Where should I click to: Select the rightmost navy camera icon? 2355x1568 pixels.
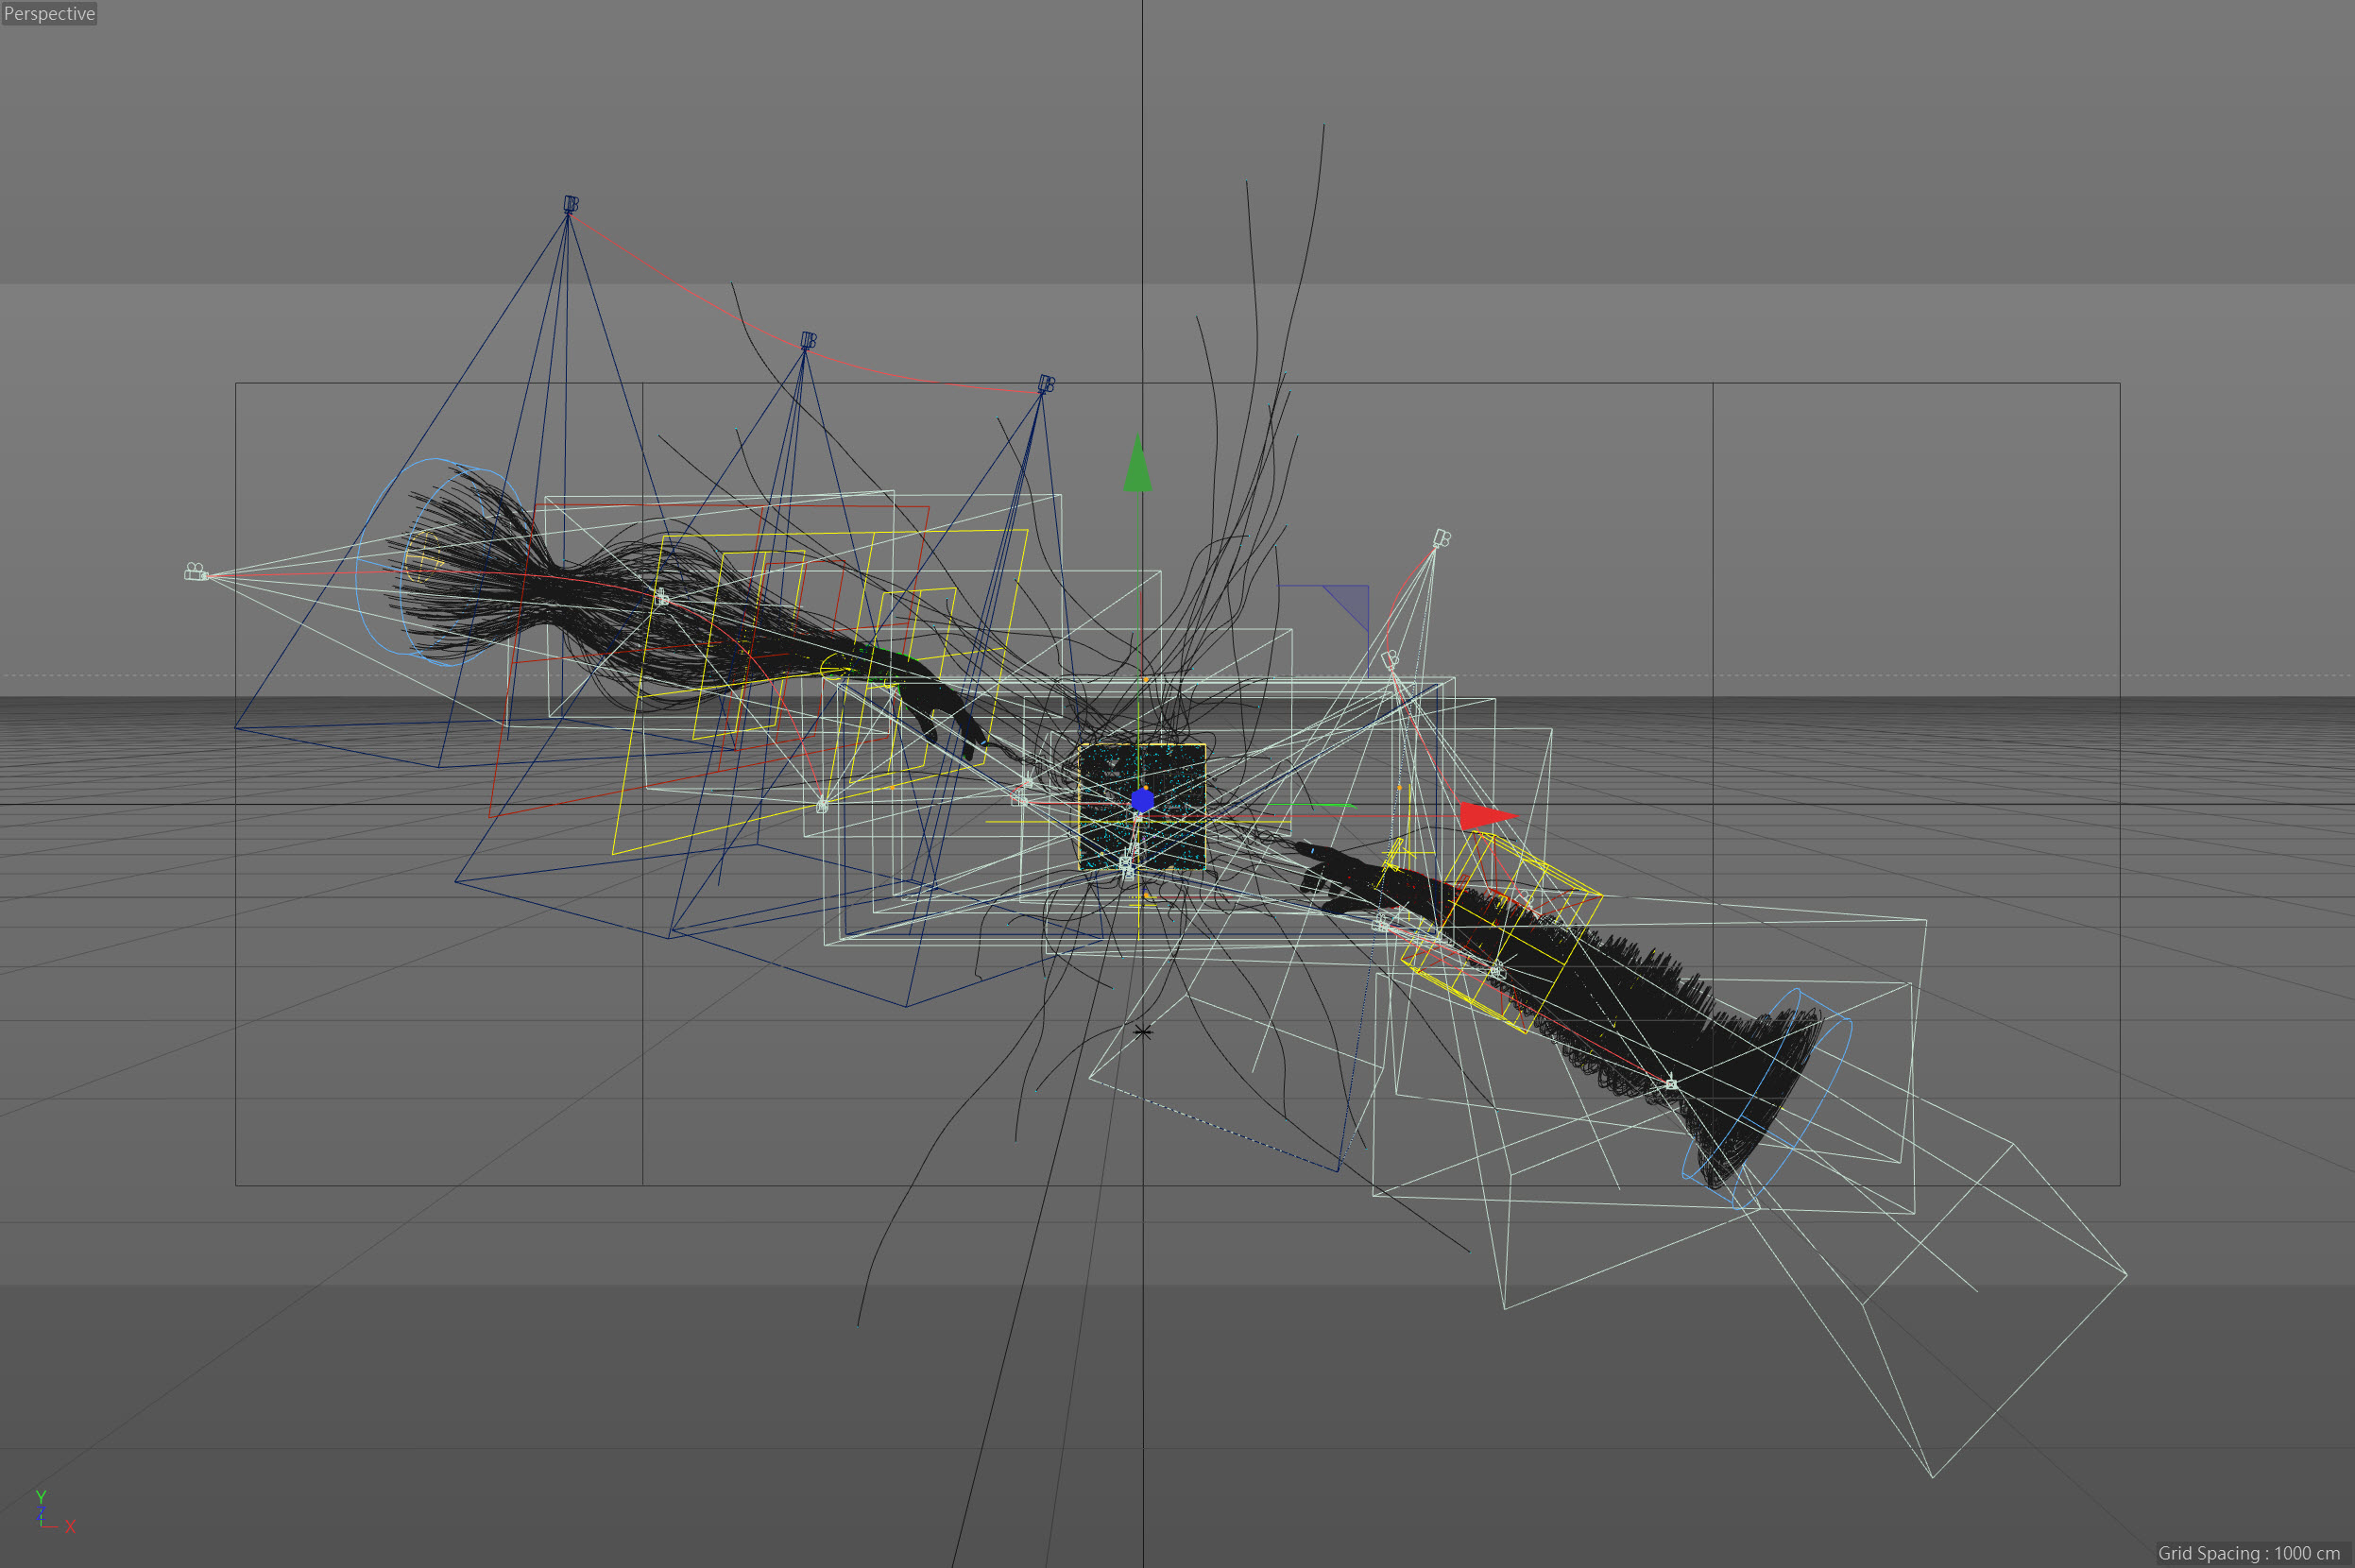(1046, 384)
